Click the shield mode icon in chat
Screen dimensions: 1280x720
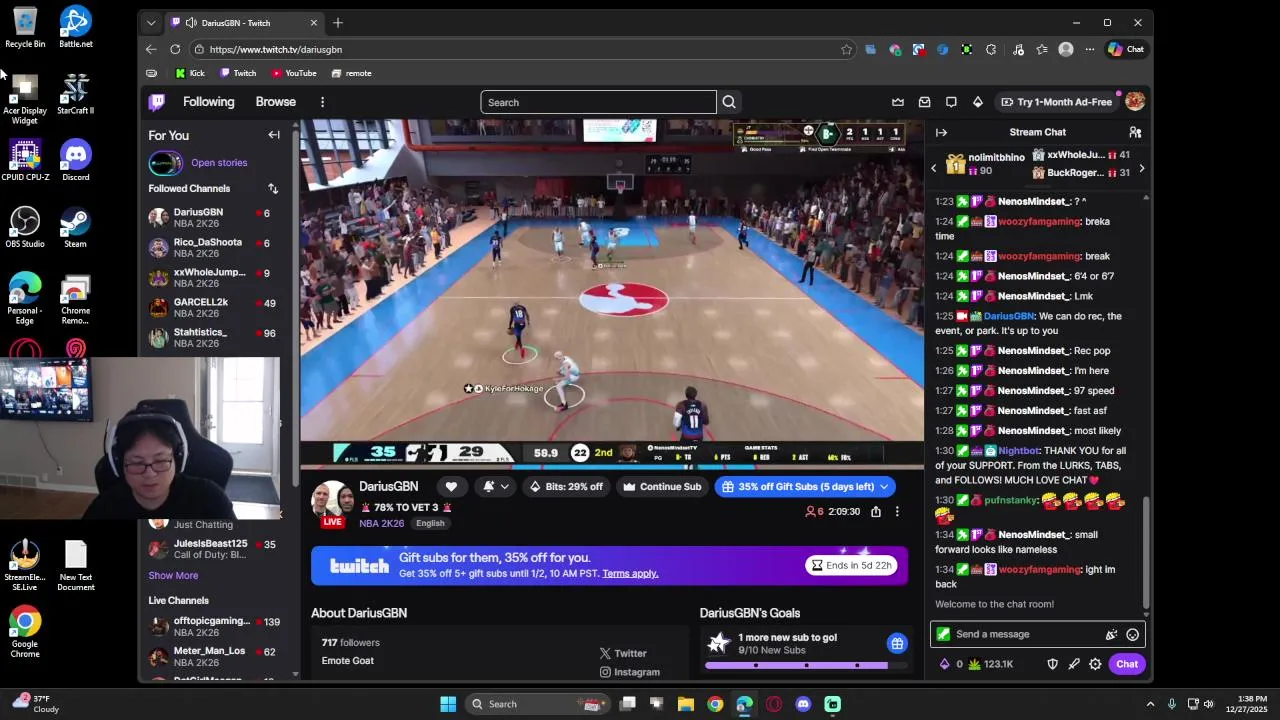coord(1052,664)
